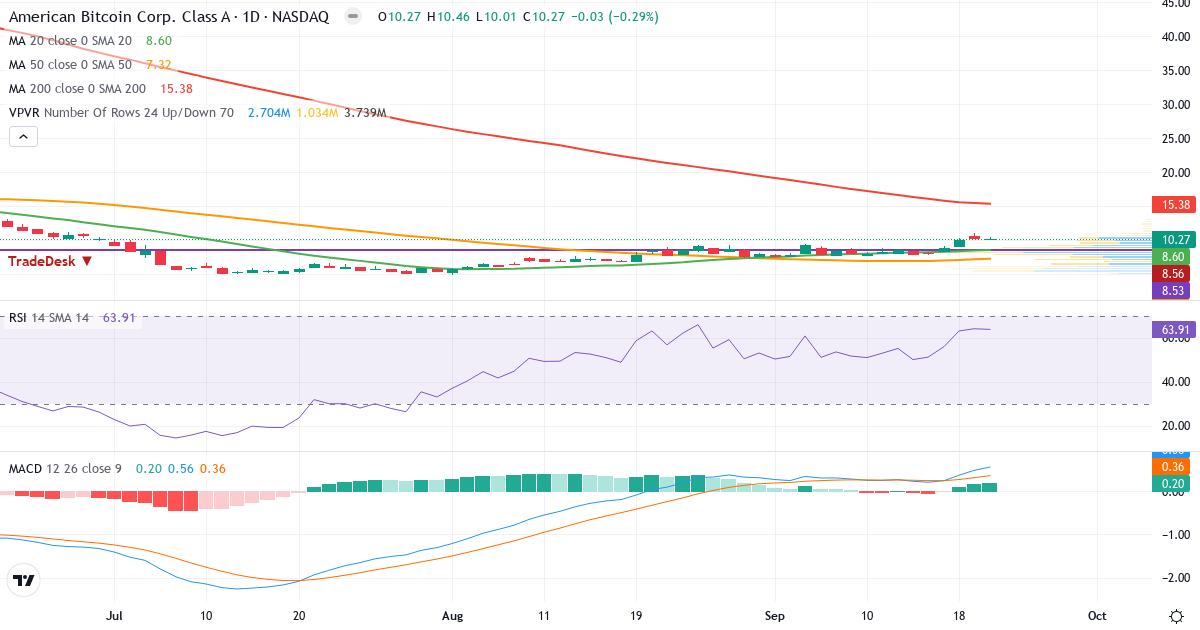Click the dark red 8.56 price label
This screenshot has width=1200, height=630.
pos(1172,274)
